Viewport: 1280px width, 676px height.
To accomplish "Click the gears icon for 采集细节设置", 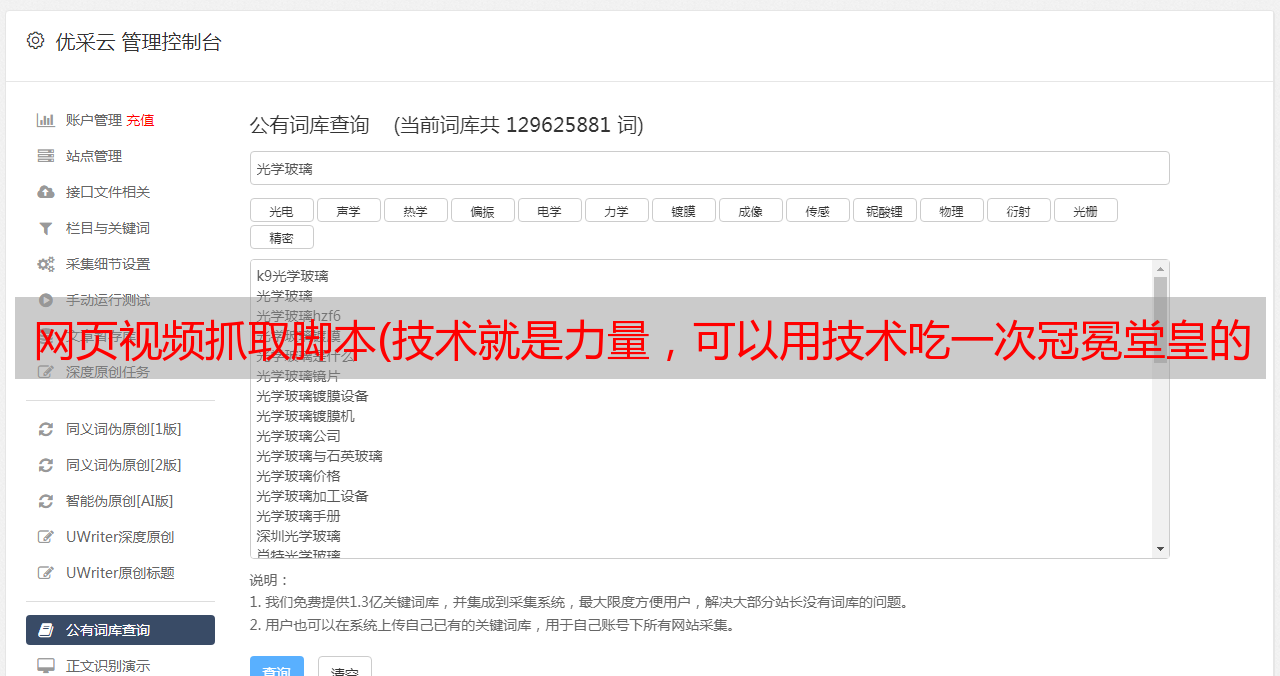I will click(x=46, y=264).
